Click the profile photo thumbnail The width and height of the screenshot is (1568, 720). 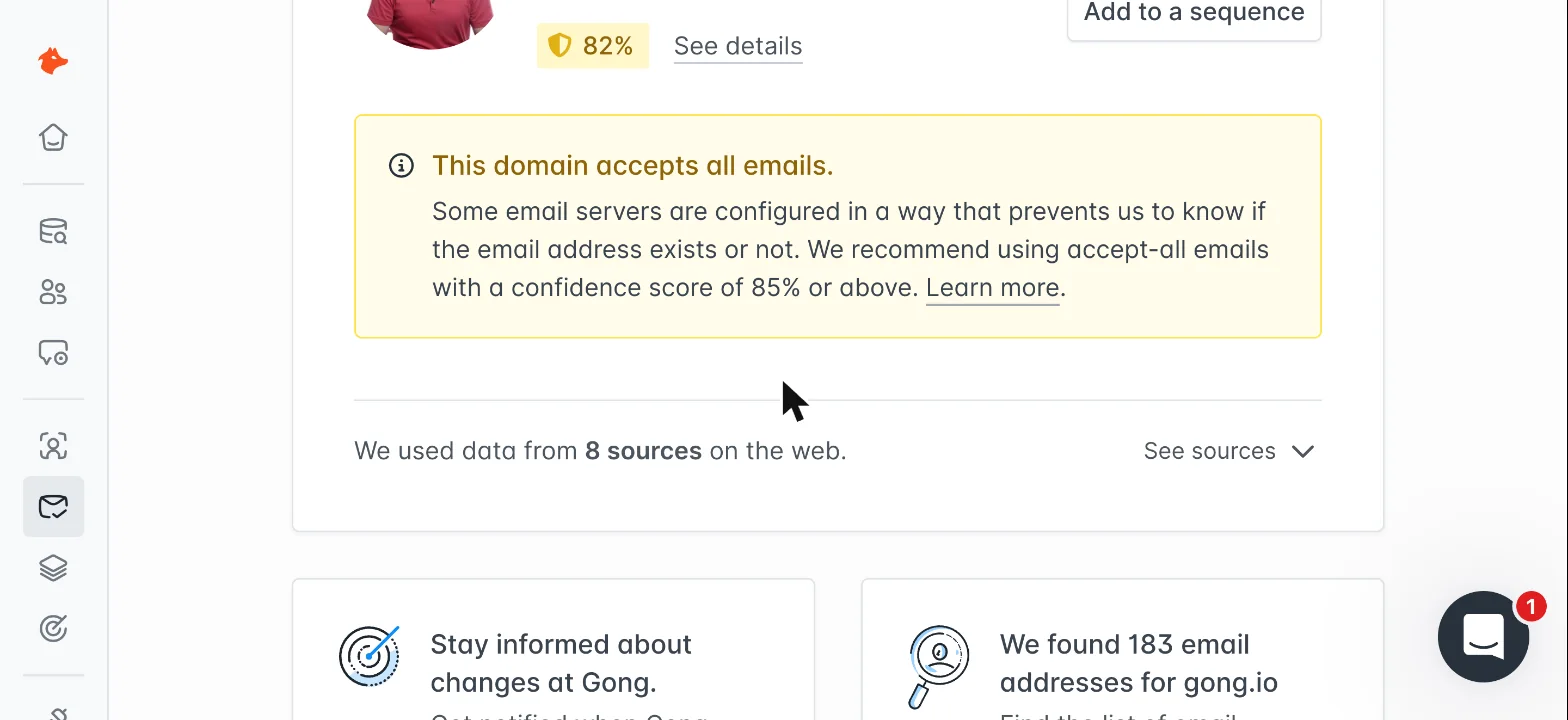pyautogui.click(x=431, y=24)
